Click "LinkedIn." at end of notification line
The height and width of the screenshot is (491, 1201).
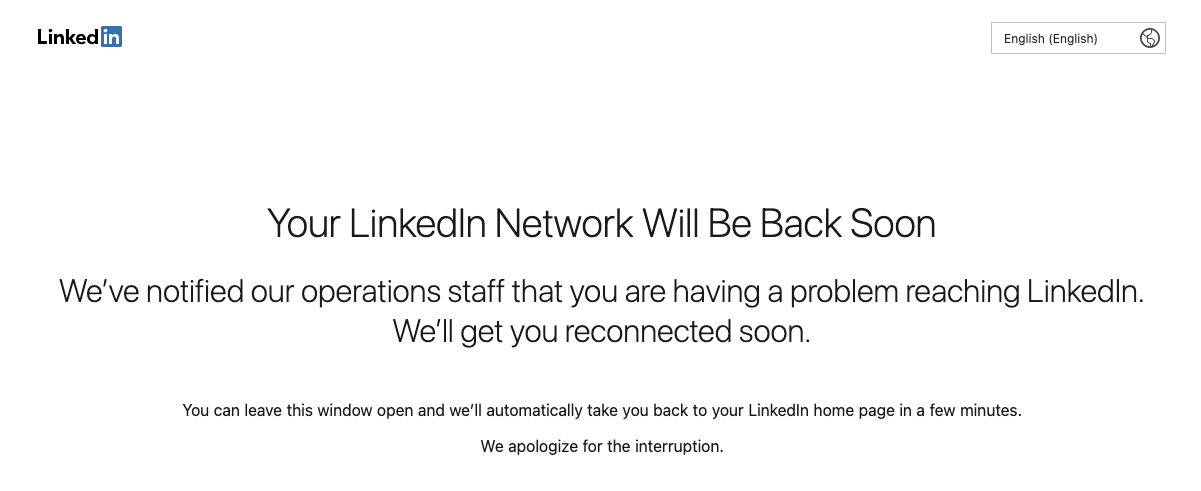[x=1085, y=291]
